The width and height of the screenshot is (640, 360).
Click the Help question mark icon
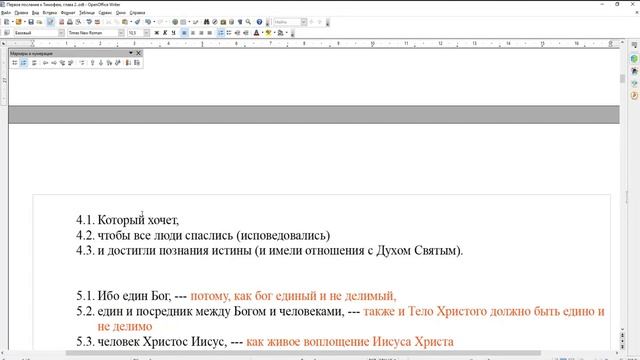click(259, 22)
